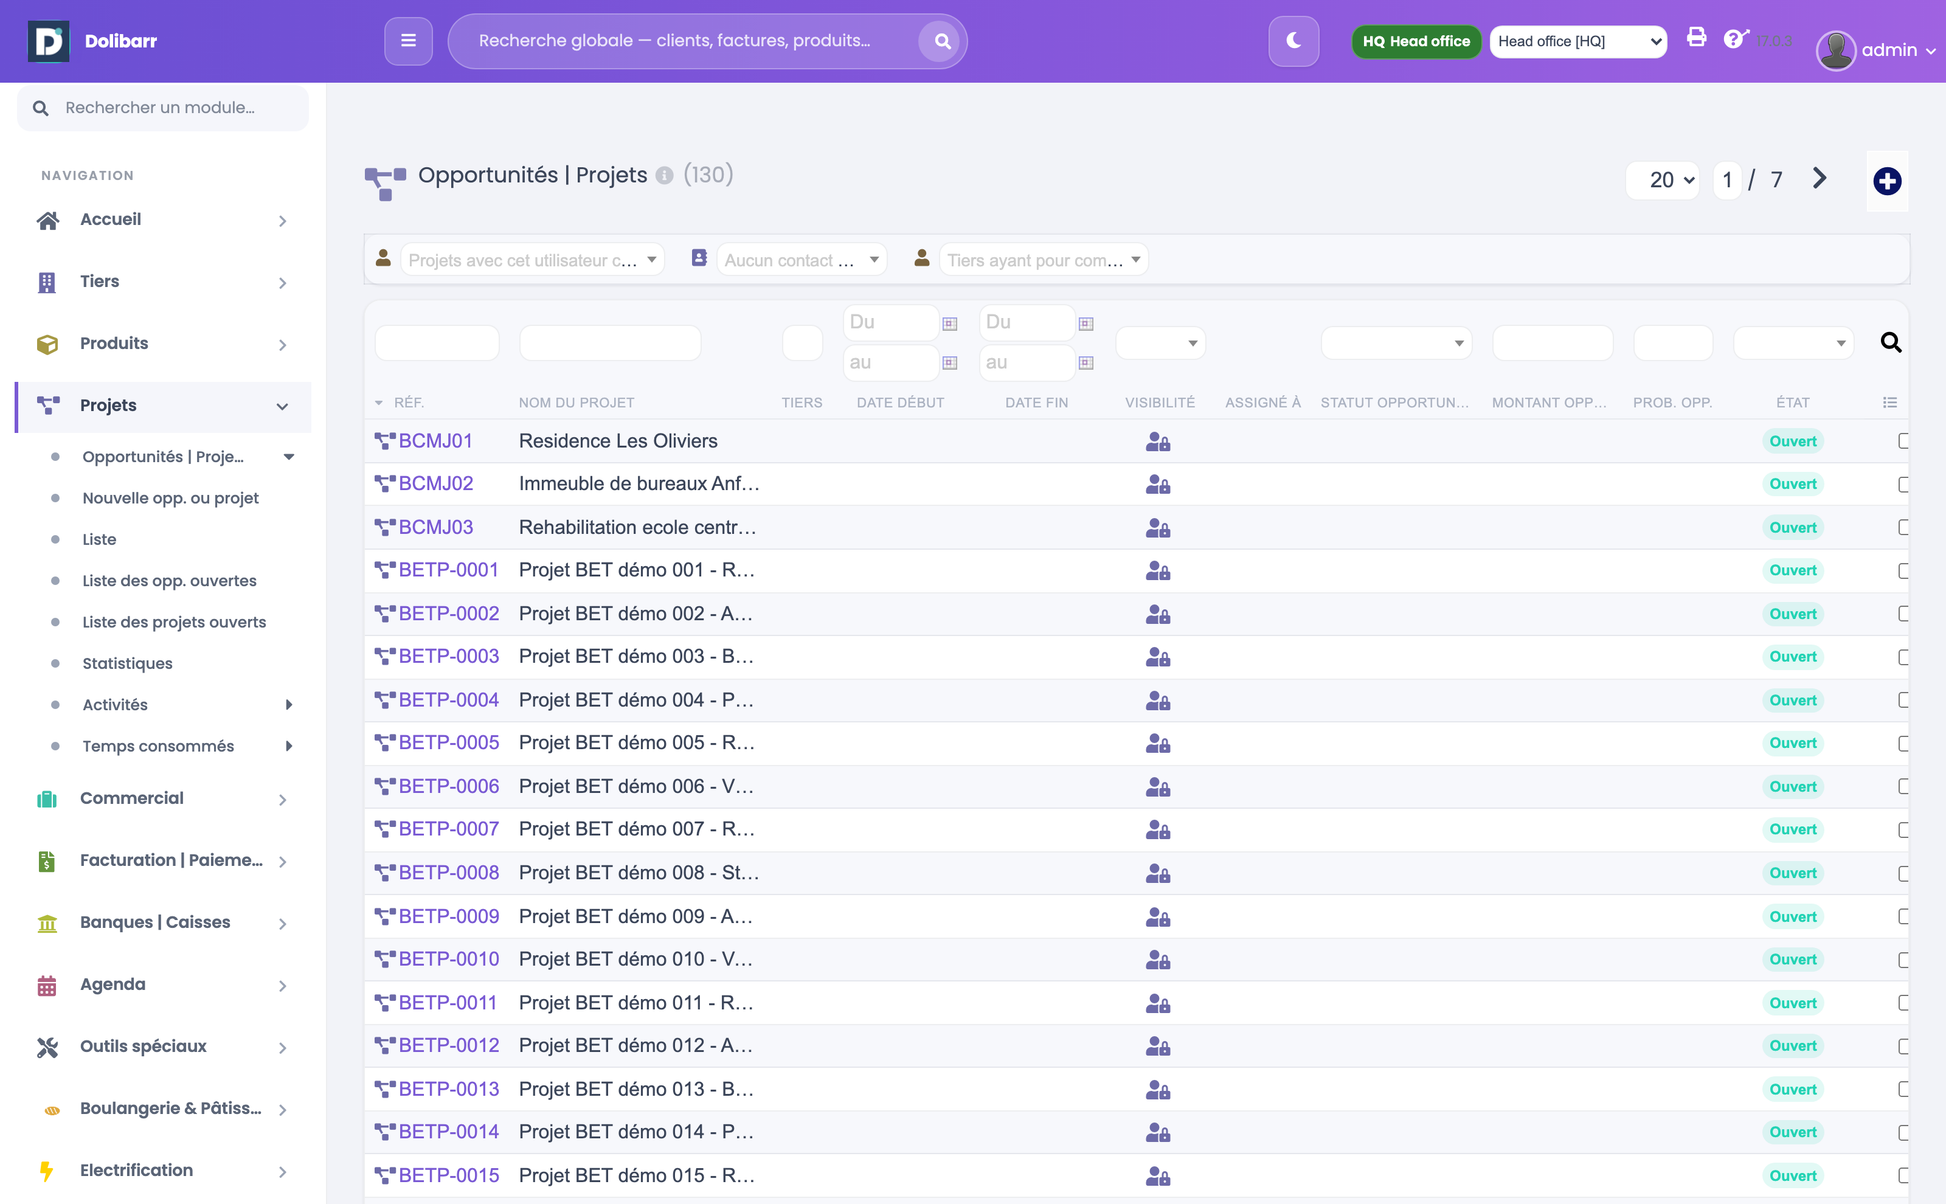Click the printer icon in top bar
The height and width of the screenshot is (1204, 1946).
tap(1697, 38)
